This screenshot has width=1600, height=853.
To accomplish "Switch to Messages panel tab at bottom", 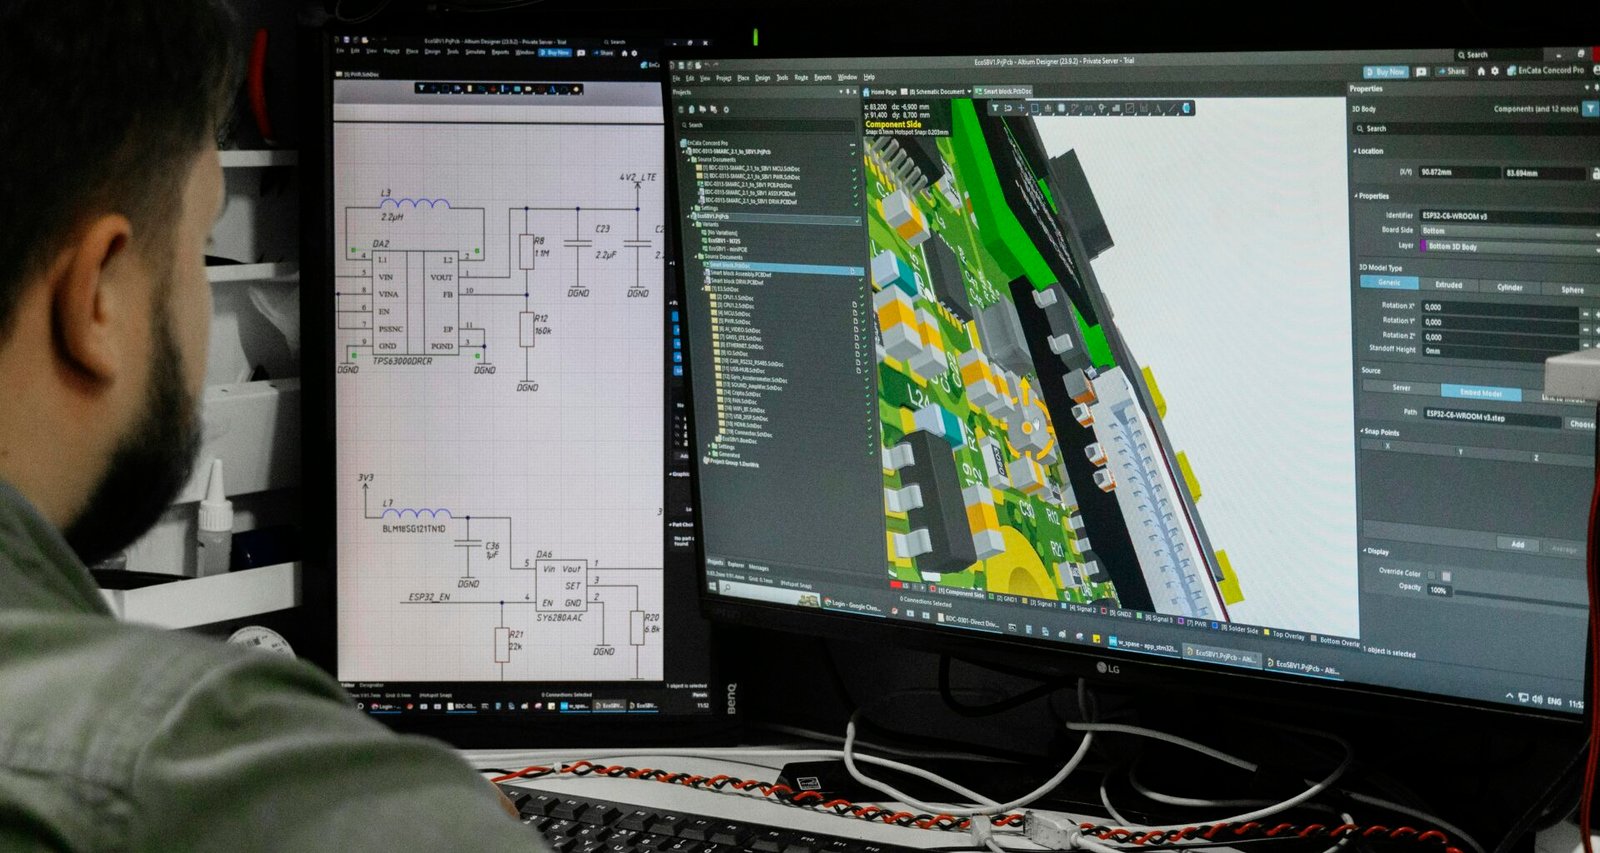I will click(759, 568).
